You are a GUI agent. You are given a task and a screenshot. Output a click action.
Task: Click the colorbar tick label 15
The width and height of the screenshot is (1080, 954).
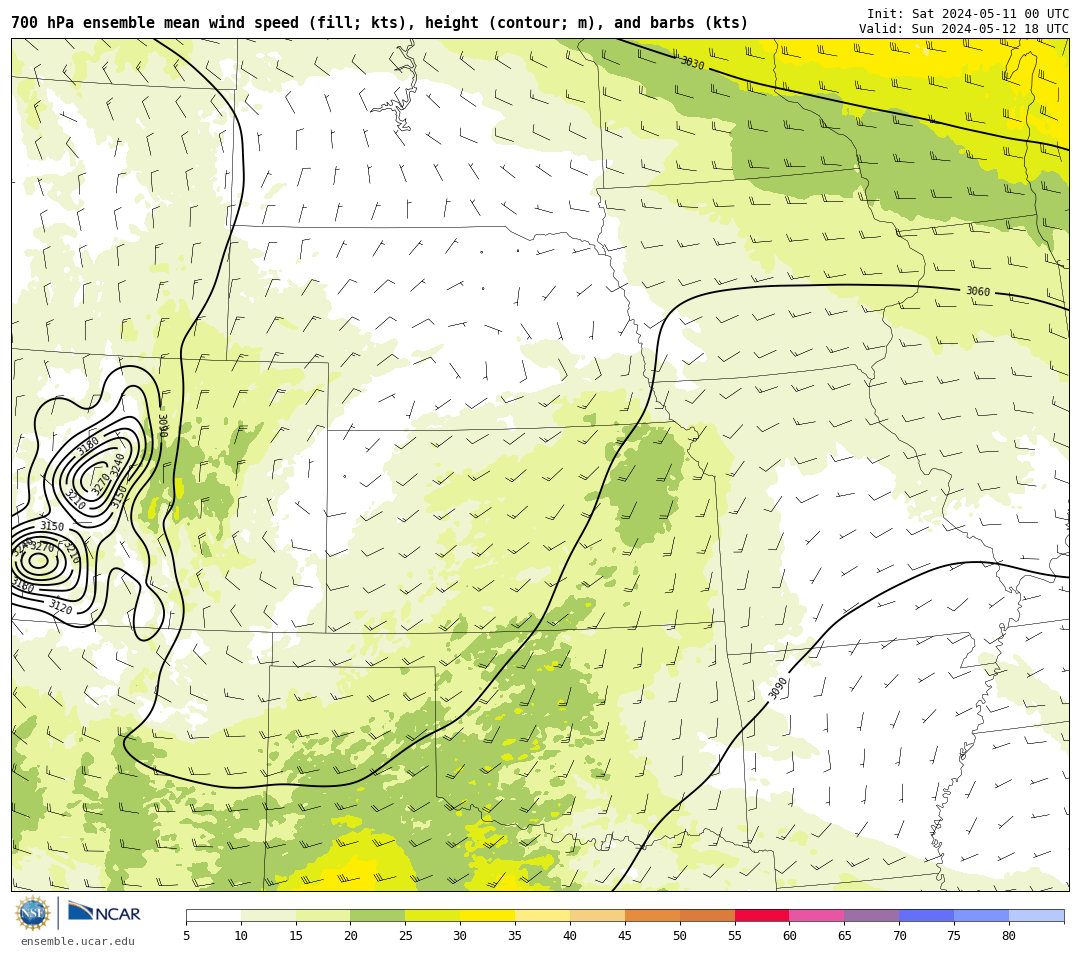(296, 935)
